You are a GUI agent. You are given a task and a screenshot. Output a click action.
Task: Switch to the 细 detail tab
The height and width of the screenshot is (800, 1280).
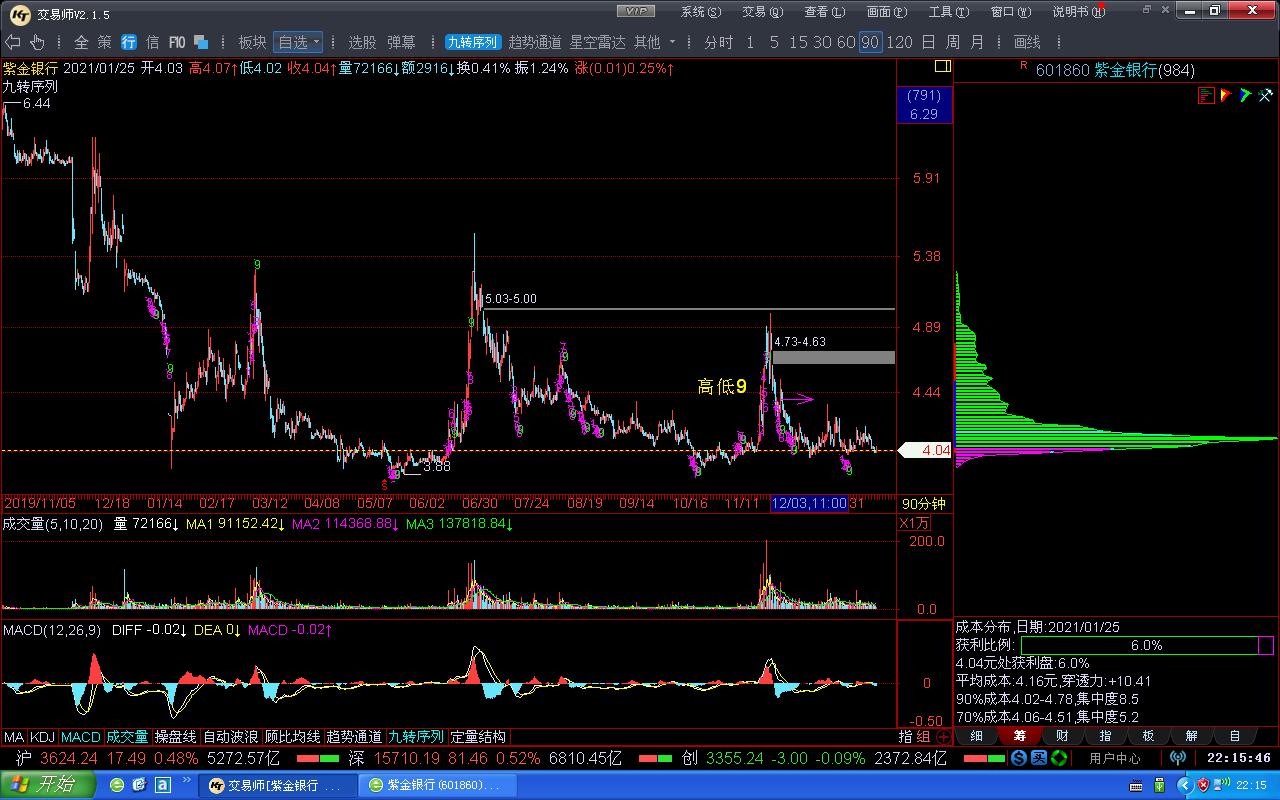pos(976,736)
